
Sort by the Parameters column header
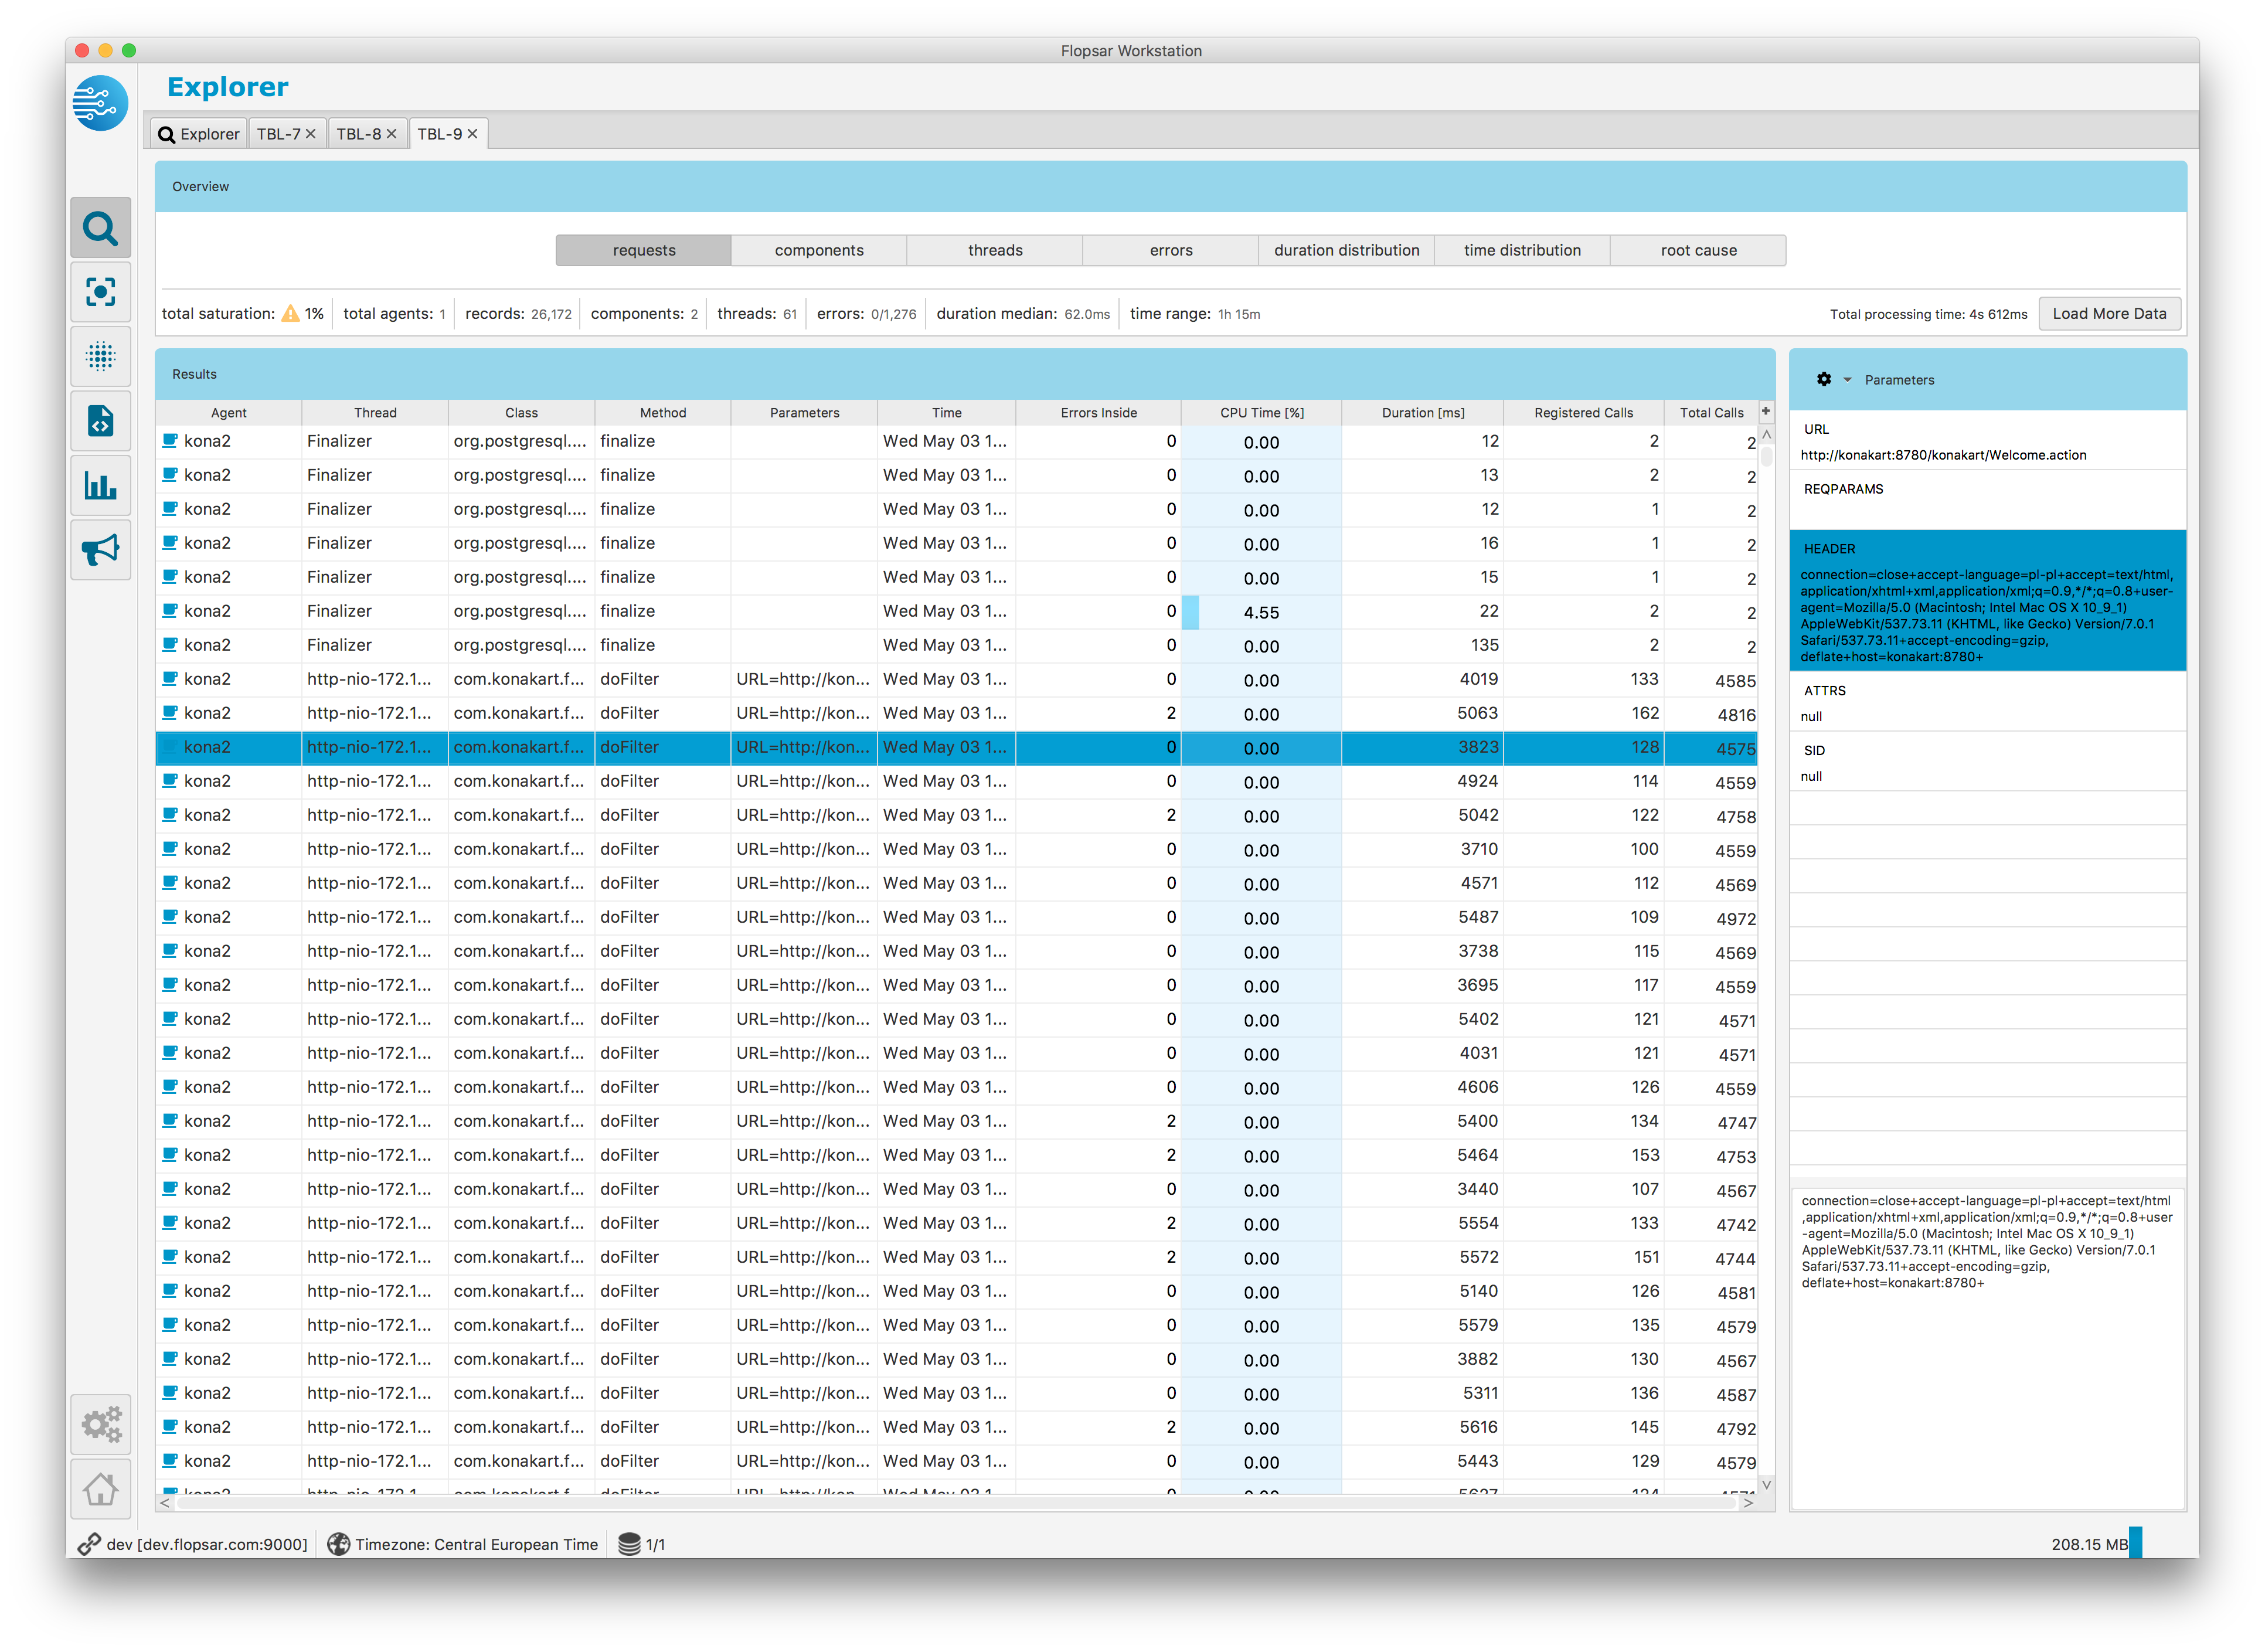tap(805, 412)
